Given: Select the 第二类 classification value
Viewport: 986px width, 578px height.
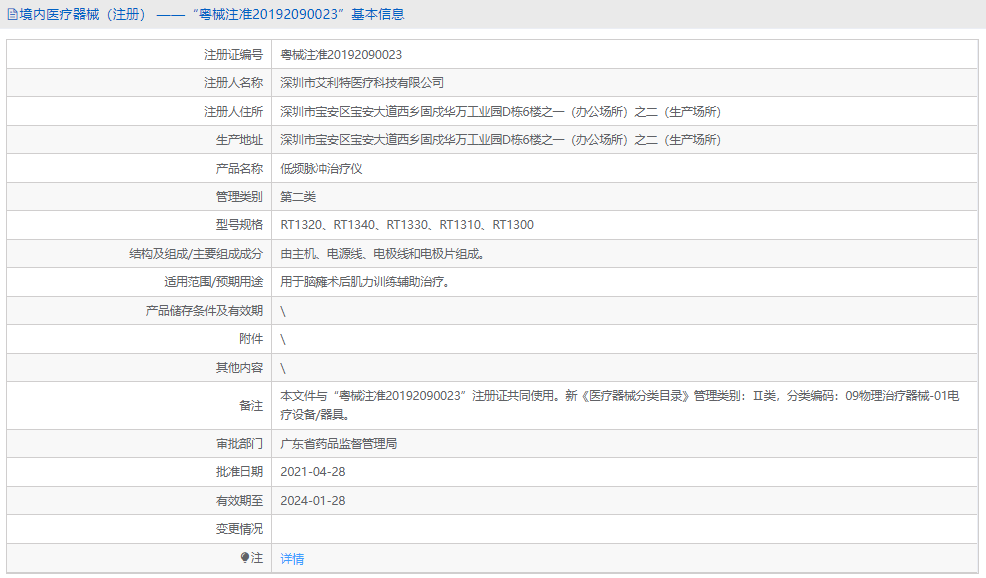Looking at the screenshot, I should [298, 196].
